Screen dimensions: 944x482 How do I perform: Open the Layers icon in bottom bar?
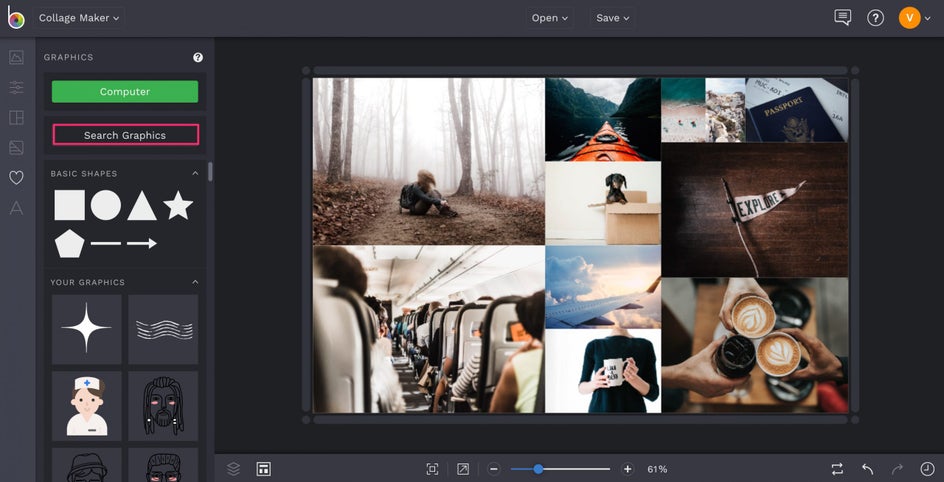click(x=234, y=469)
